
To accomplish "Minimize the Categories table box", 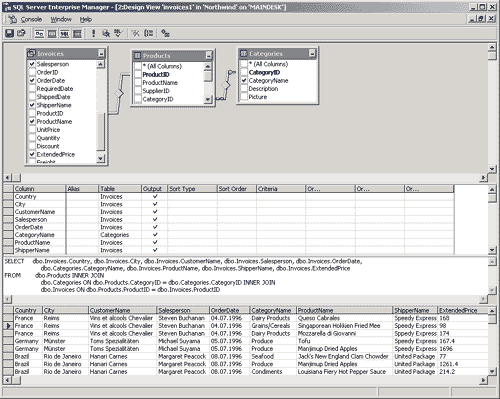I will 312,53.
